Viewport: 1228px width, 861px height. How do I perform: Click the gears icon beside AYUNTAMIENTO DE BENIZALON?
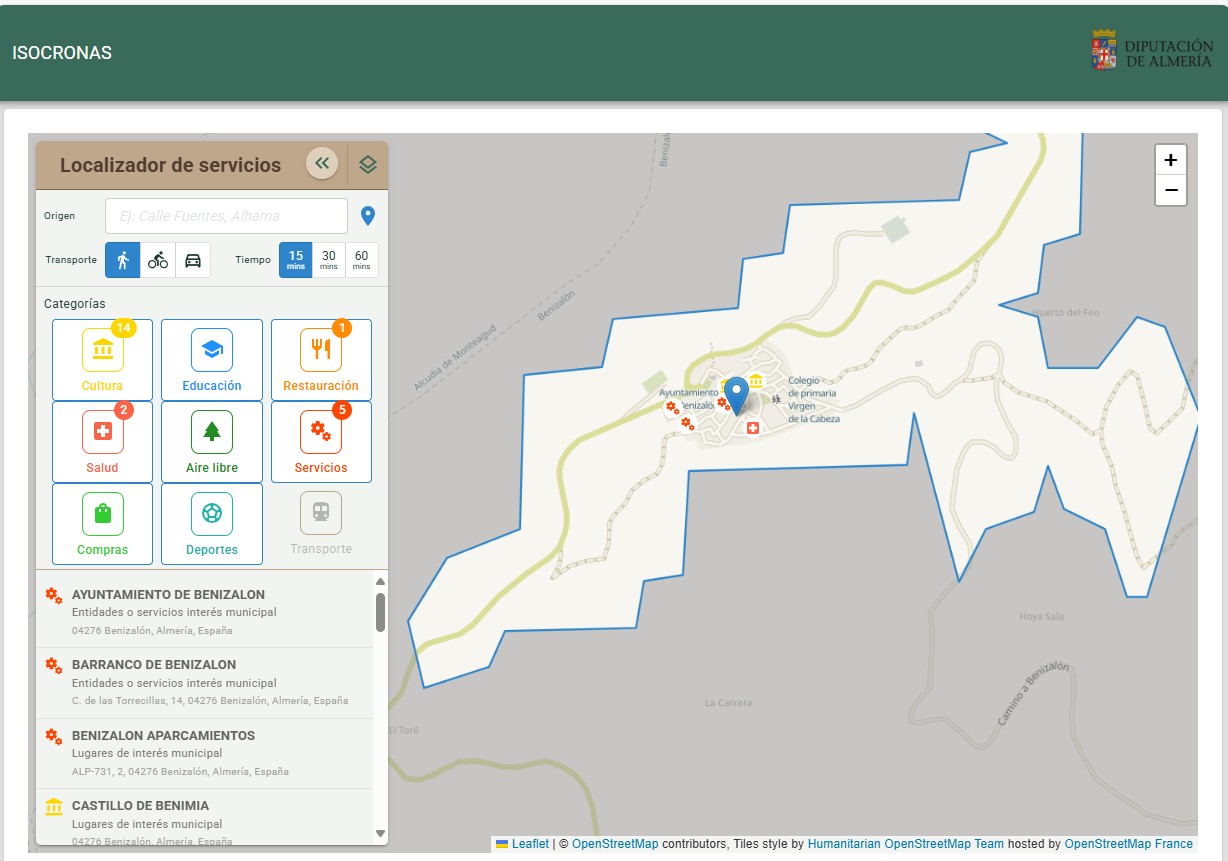click(x=54, y=595)
